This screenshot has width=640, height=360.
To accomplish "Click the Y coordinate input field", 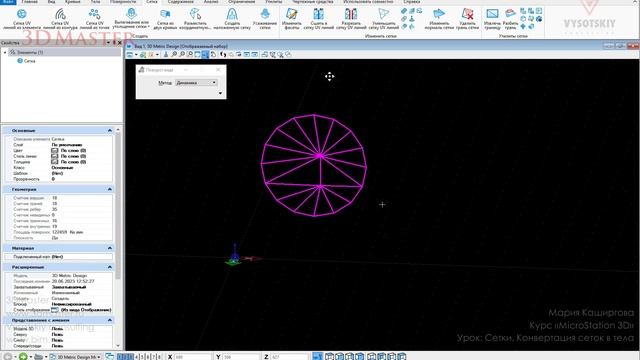I will [241, 357].
